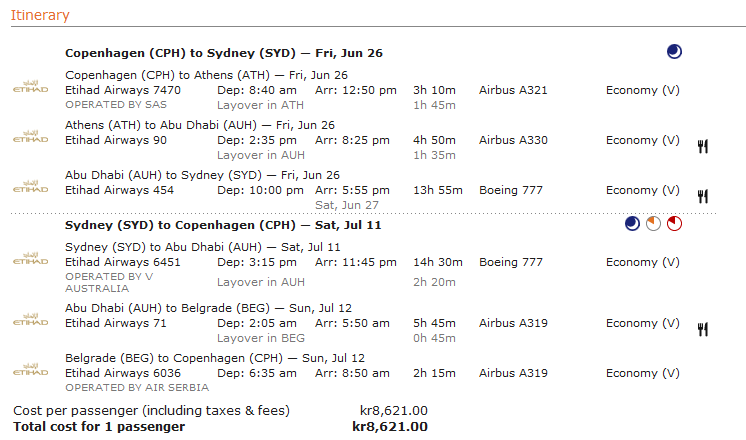Click the blue moon icon for return flight
Screen dimensions: 746x440
(632, 223)
